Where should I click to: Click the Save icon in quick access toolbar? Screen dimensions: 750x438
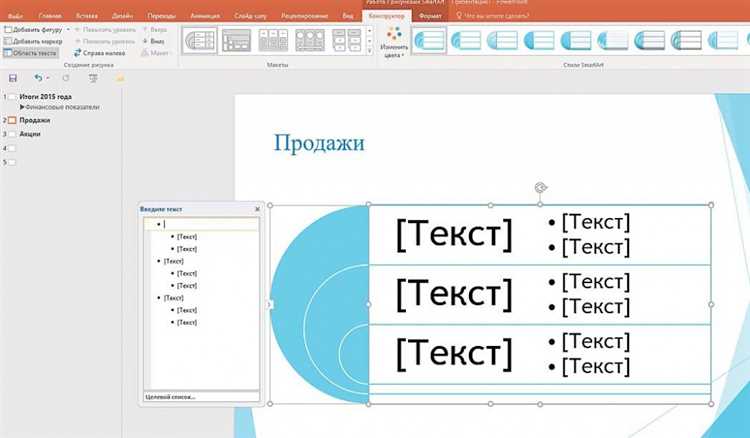13,78
